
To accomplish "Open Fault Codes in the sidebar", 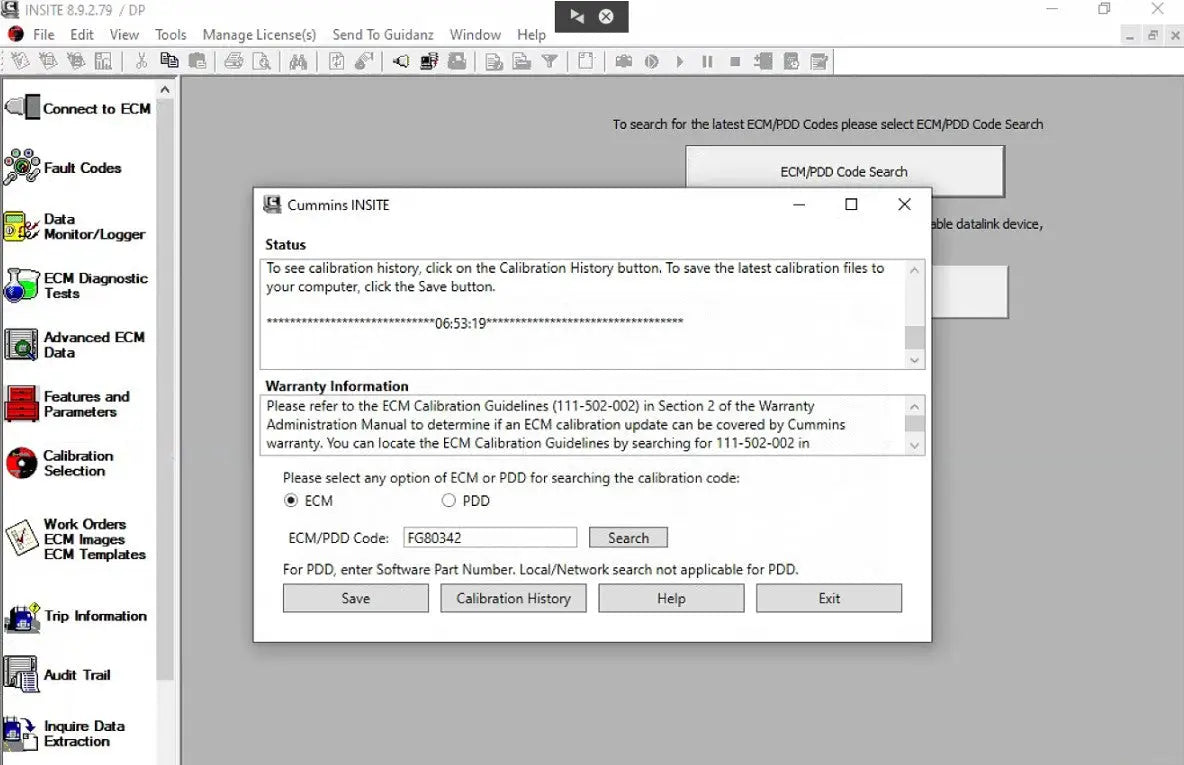I will 22,167.
